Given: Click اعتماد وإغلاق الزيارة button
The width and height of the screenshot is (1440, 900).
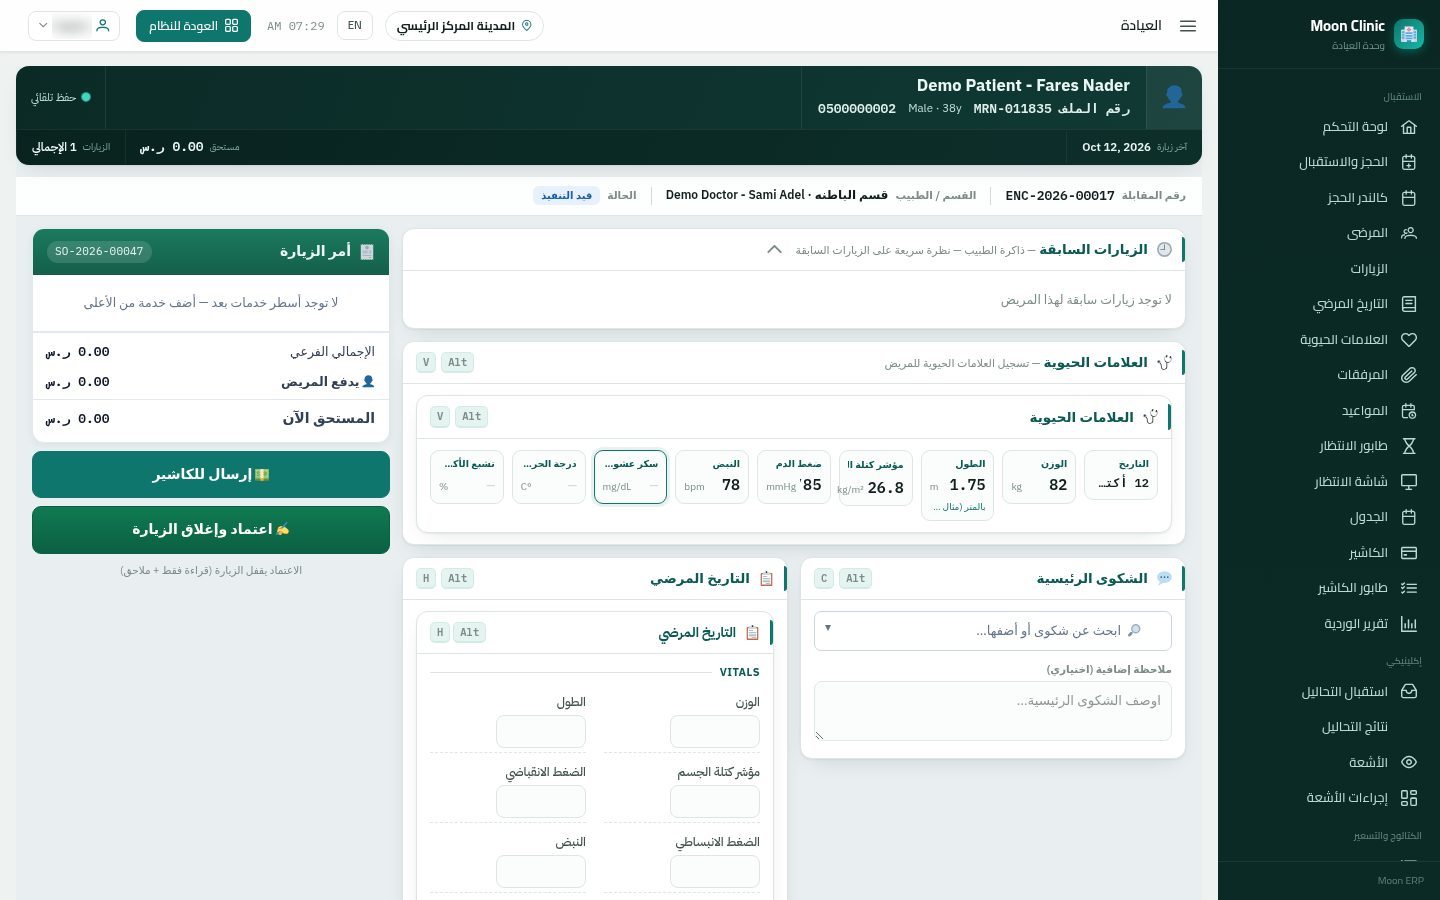Looking at the screenshot, I should pyautogui.click(x=211, y=529).
